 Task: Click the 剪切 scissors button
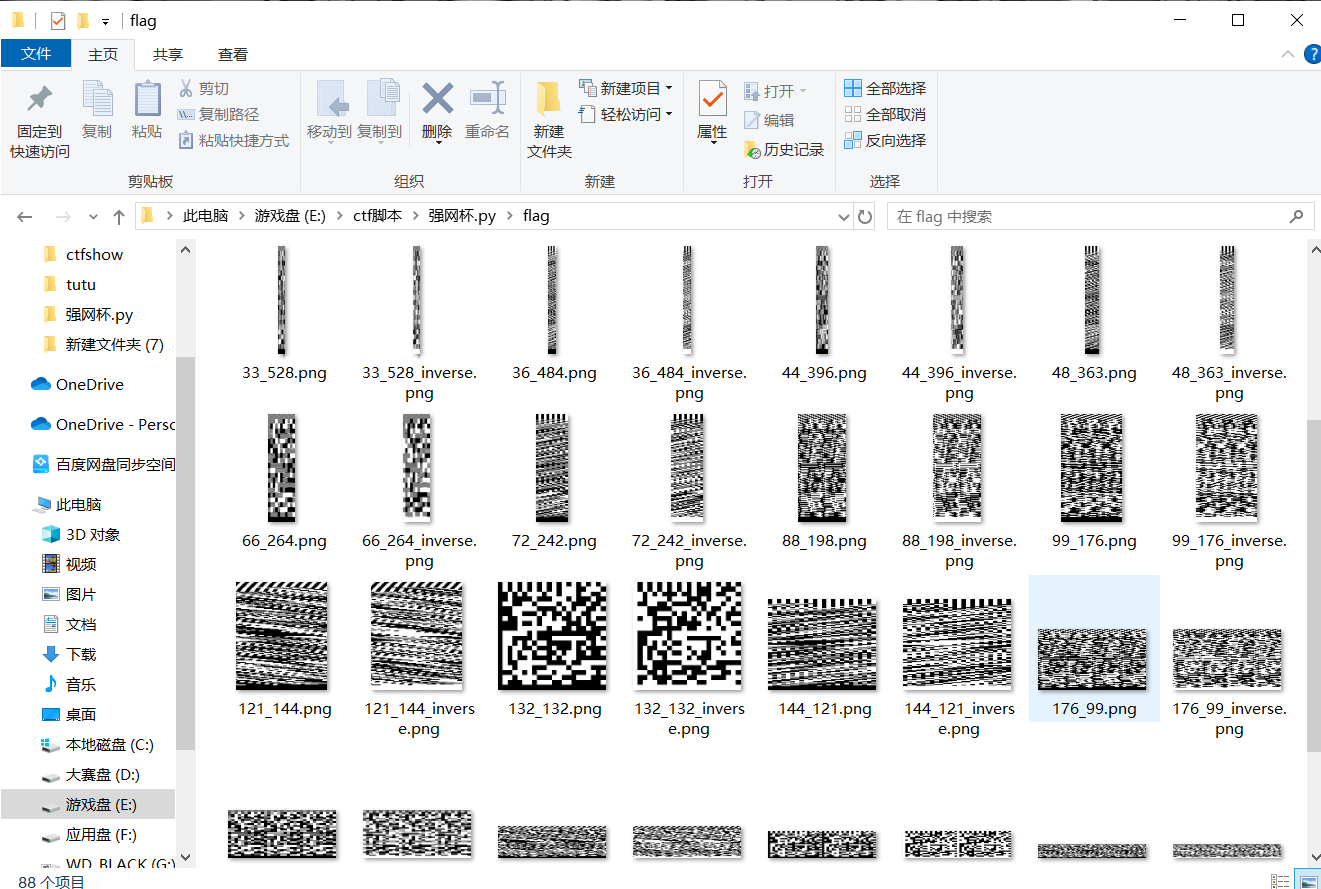(x=204, y=88)
